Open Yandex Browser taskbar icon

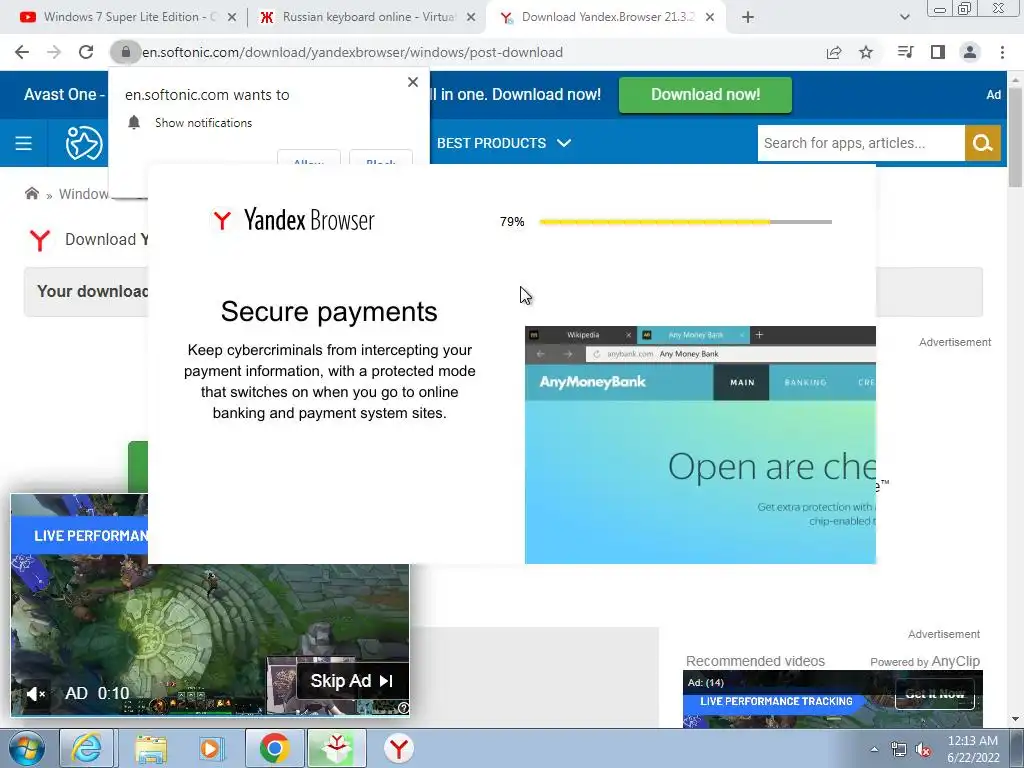pos(398,748)
